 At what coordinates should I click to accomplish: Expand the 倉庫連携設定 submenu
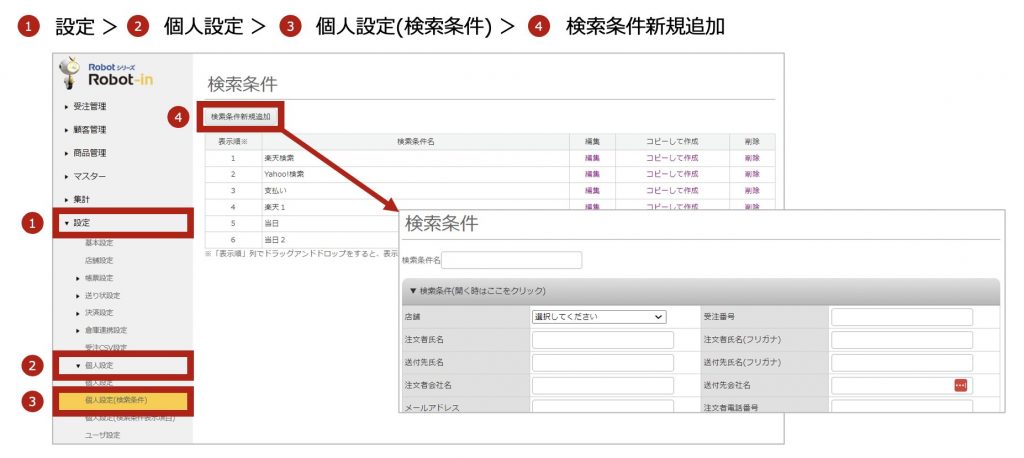pyautogui.click(x=102, y=330)
